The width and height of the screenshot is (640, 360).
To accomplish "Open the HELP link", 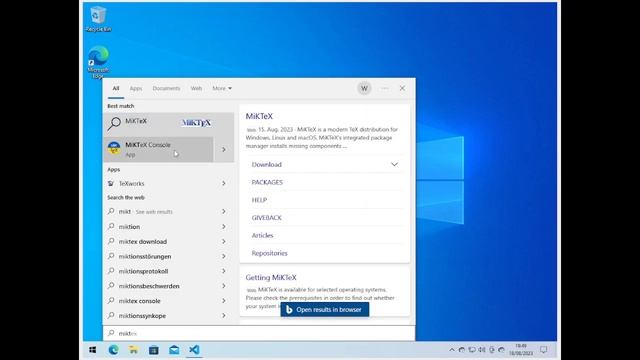I will (259, 200).
